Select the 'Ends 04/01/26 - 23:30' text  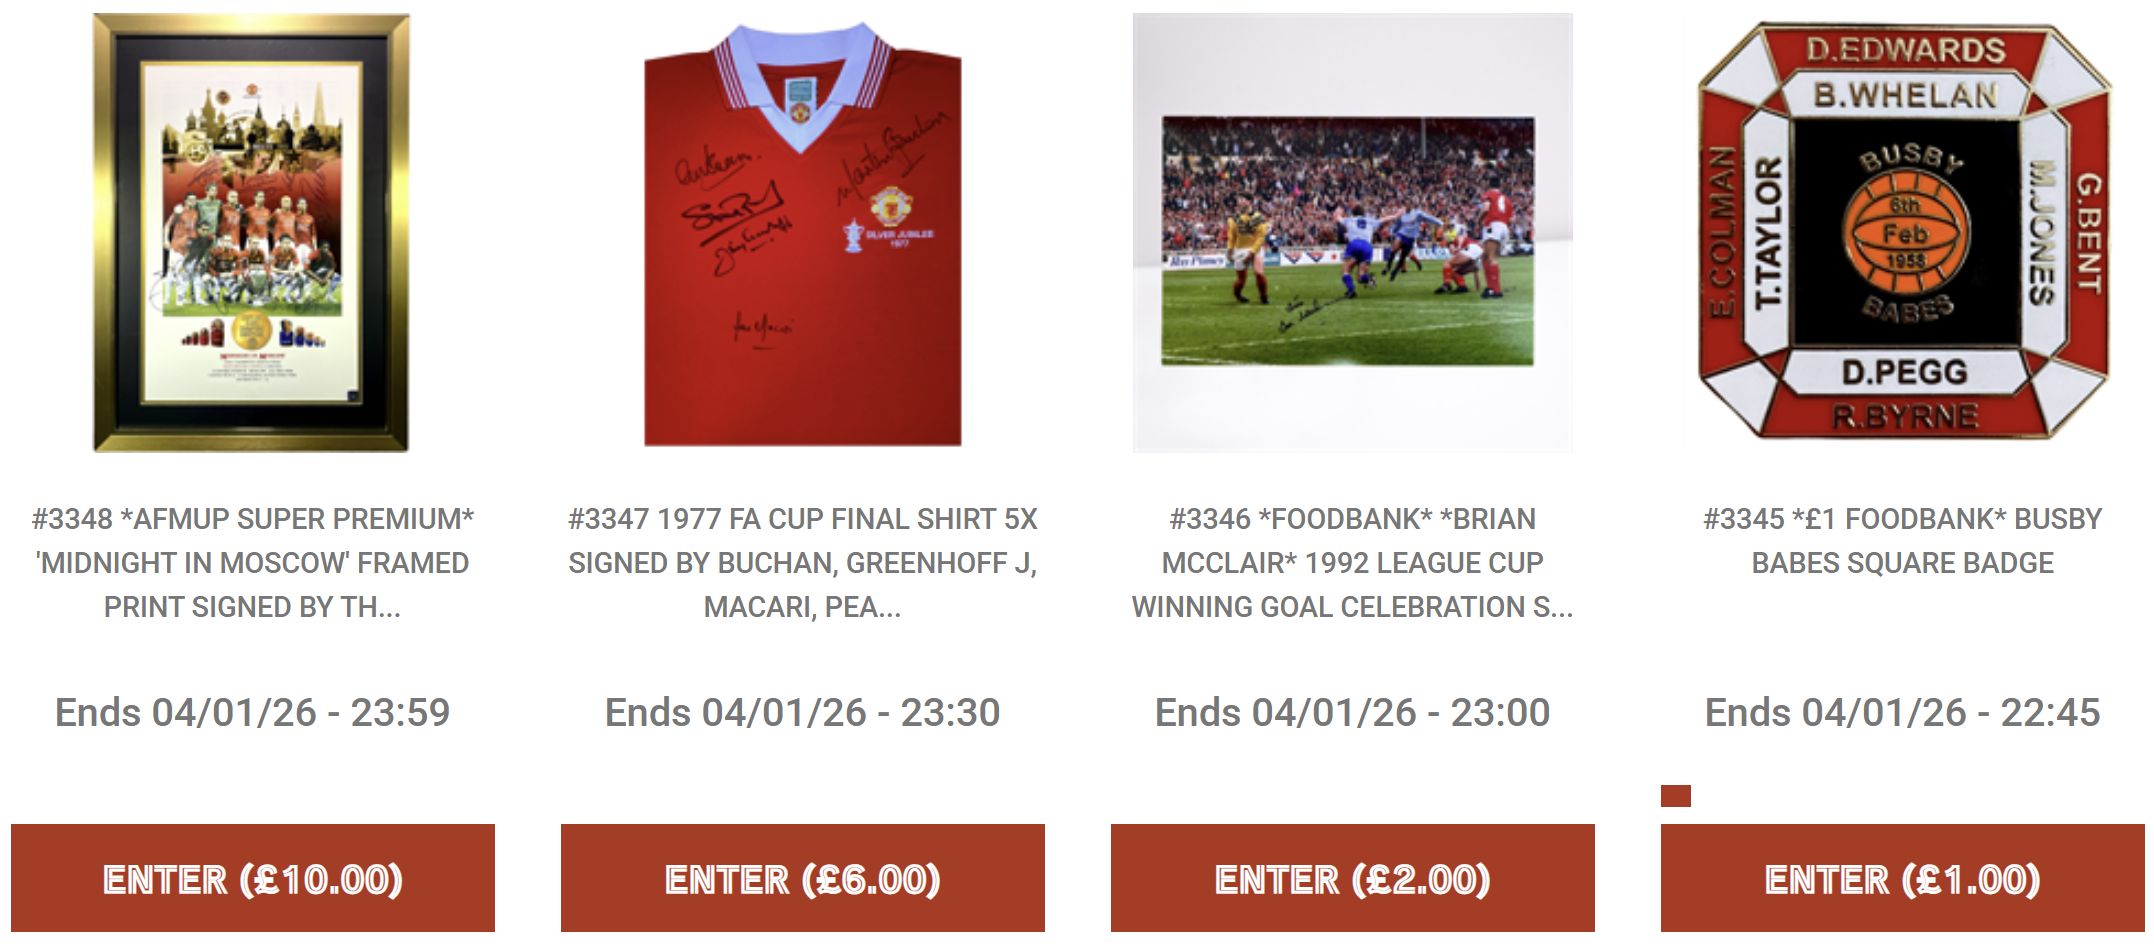click(x=803, y=712)
